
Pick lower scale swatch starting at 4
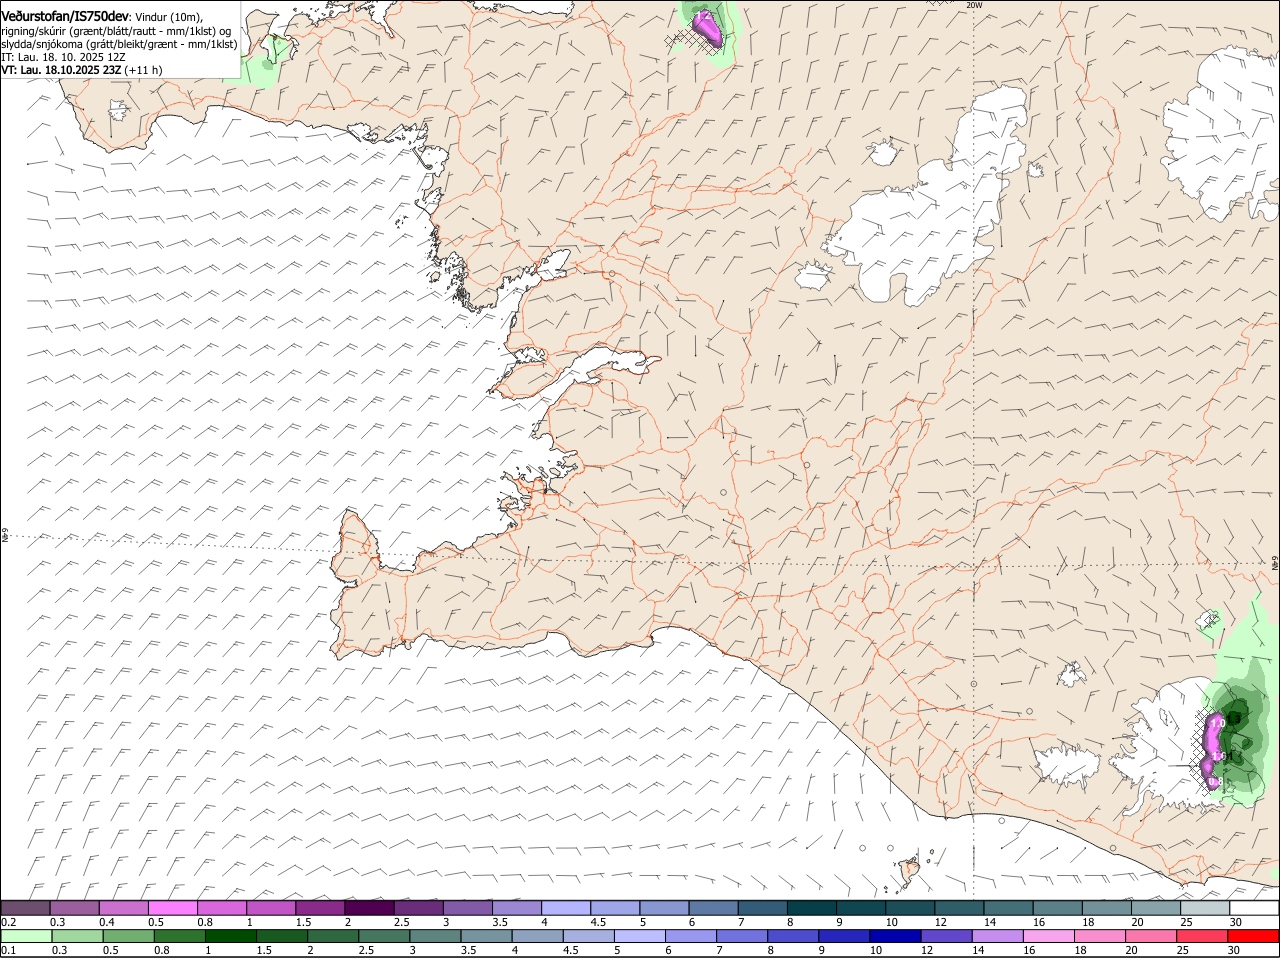click(x=539, y=936)
